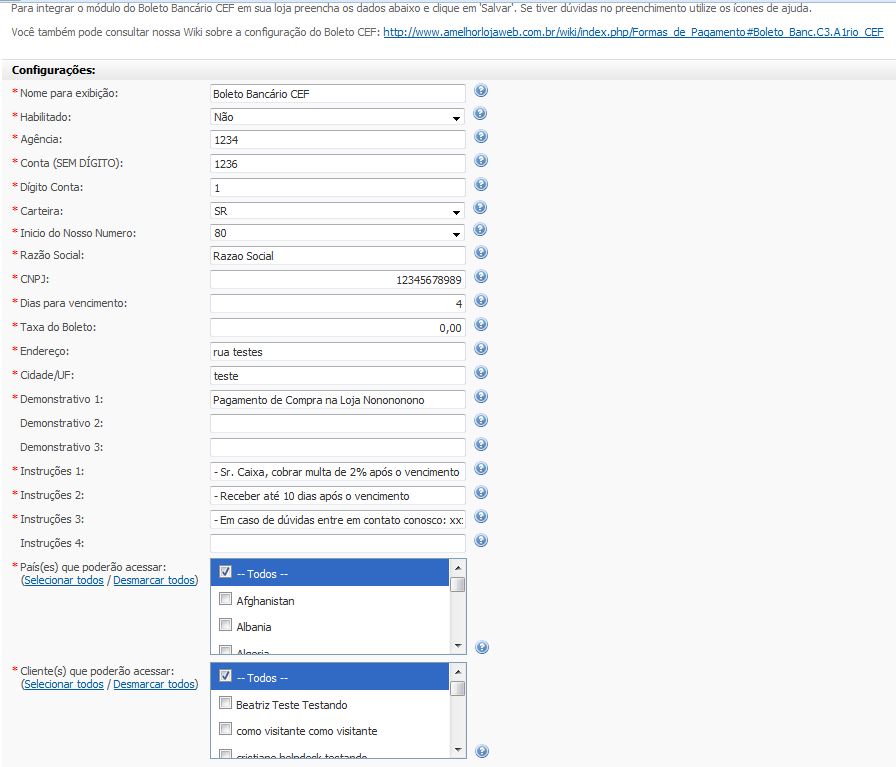Click help icon beside Habilitado dropdown
Screen dimensions: 896x767
(x=481, y=113)
